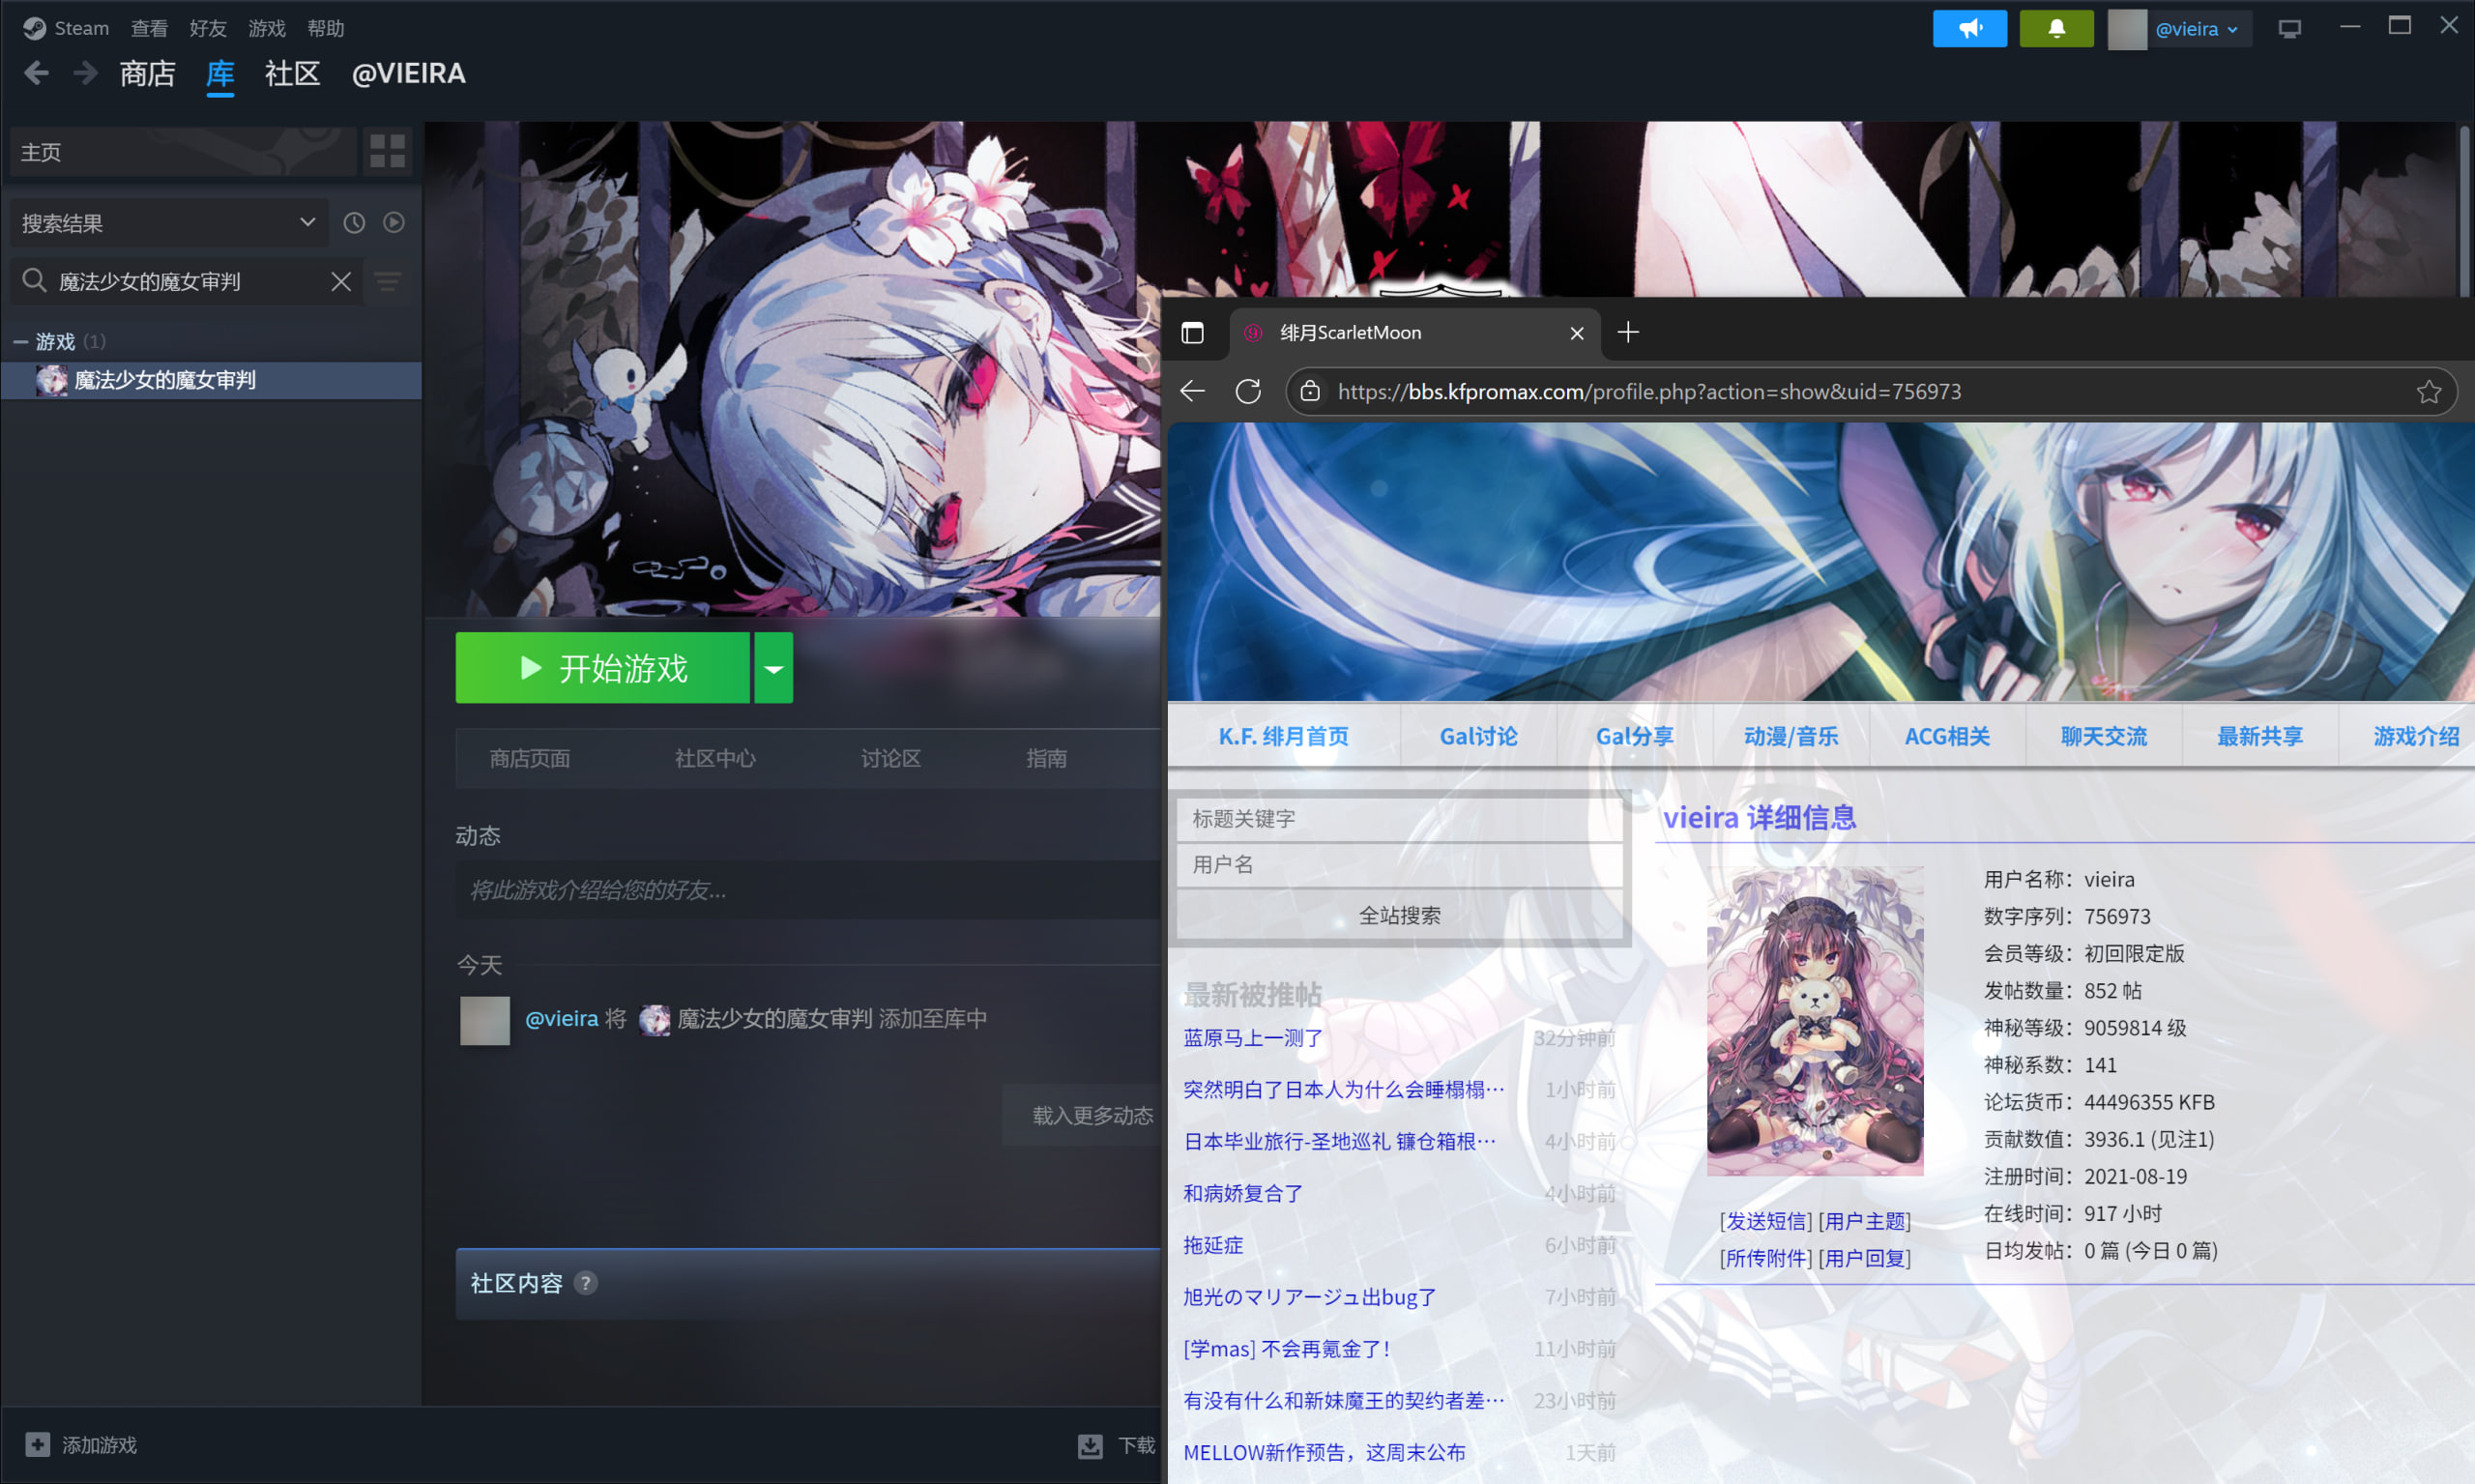
Task: Open the 好友 menu
Action: [207, 28]
